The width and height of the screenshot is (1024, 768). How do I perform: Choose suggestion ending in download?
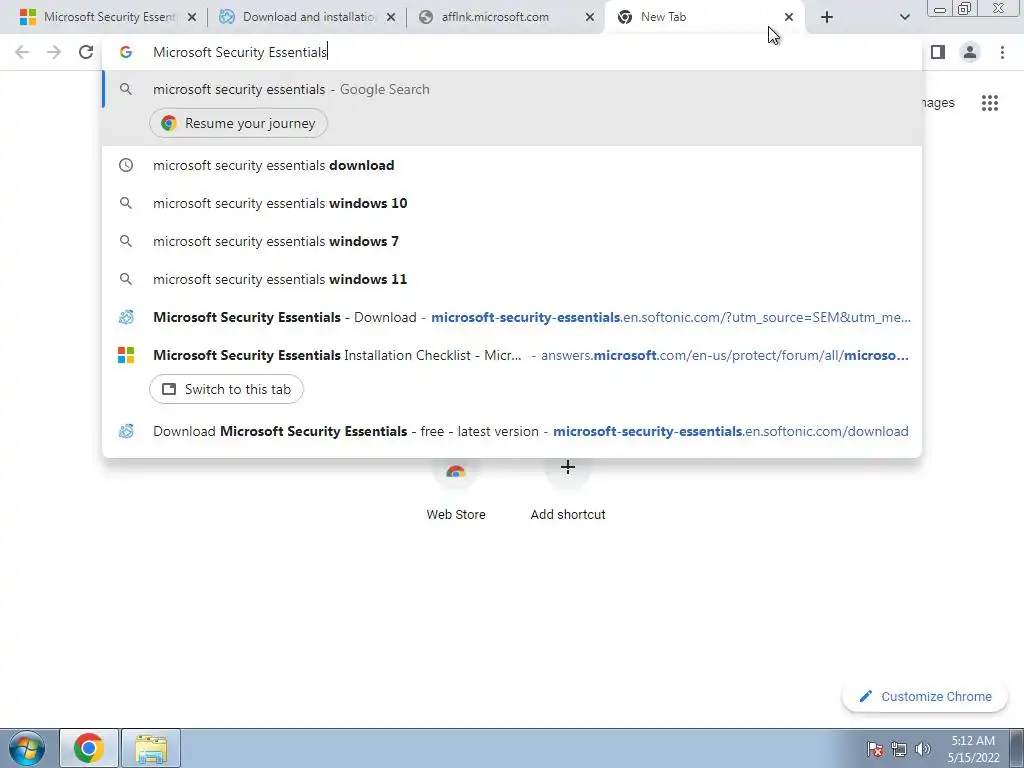tap(512, 165)
